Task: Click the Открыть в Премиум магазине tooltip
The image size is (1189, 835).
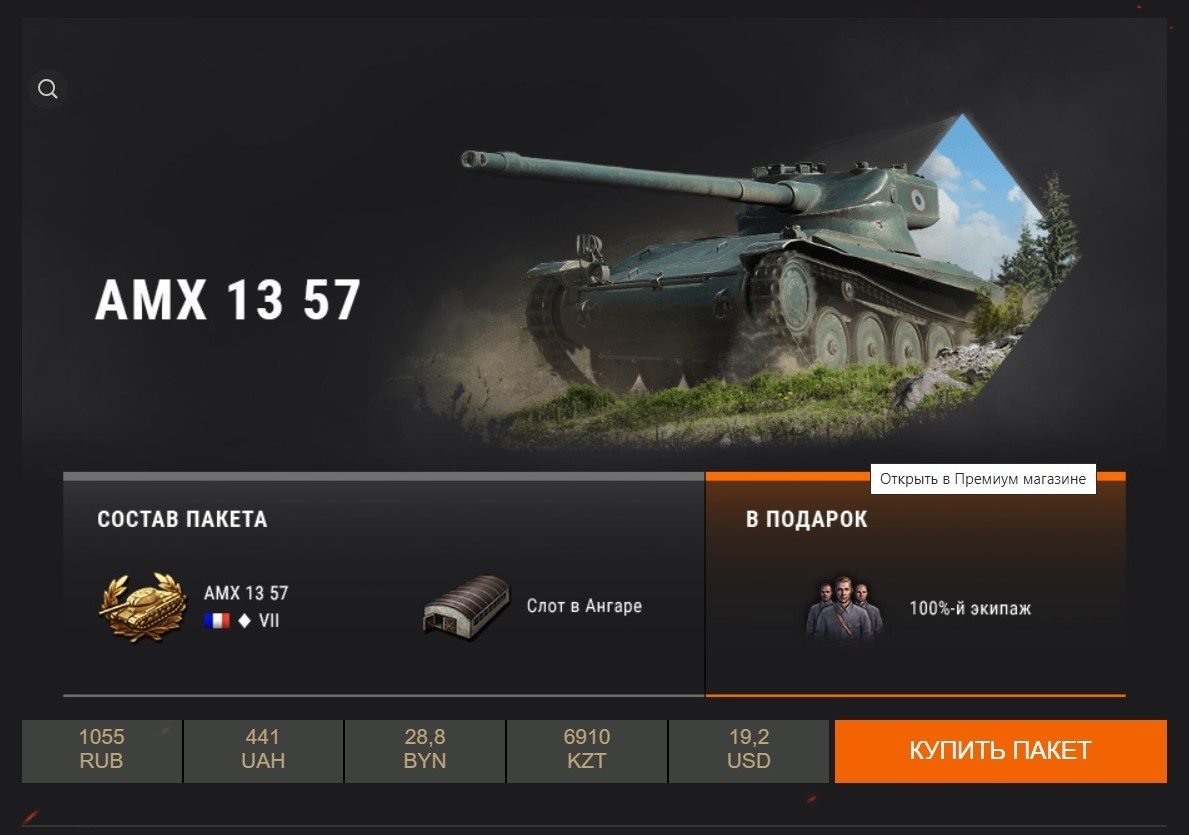Action: 983,479
